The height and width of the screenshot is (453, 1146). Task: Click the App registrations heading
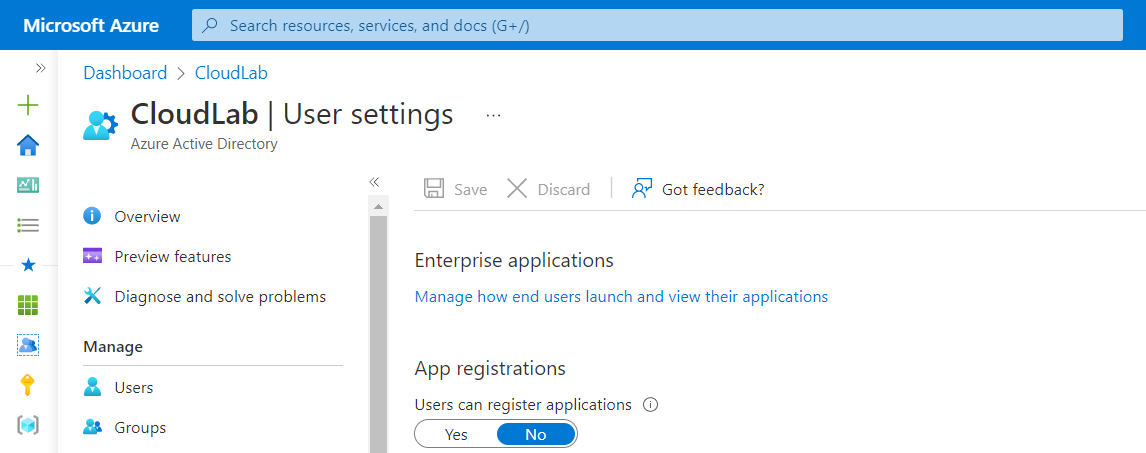pyautogui.click(x=490, y=368)
